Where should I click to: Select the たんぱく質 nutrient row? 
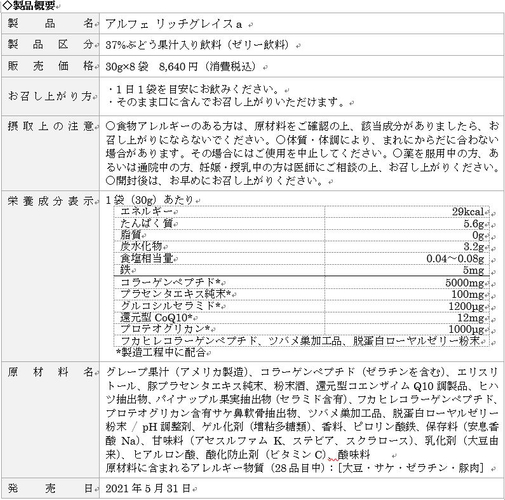tap(302, 223)
